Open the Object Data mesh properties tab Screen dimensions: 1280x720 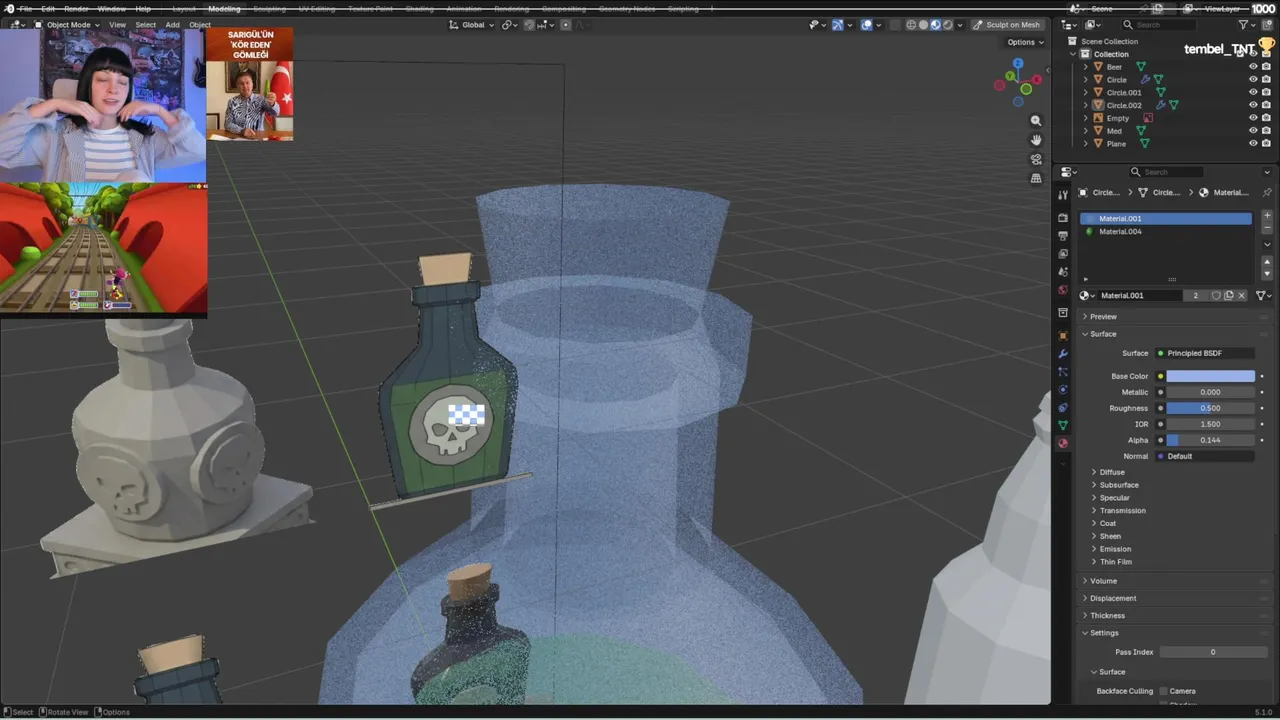coord(1063,425)
